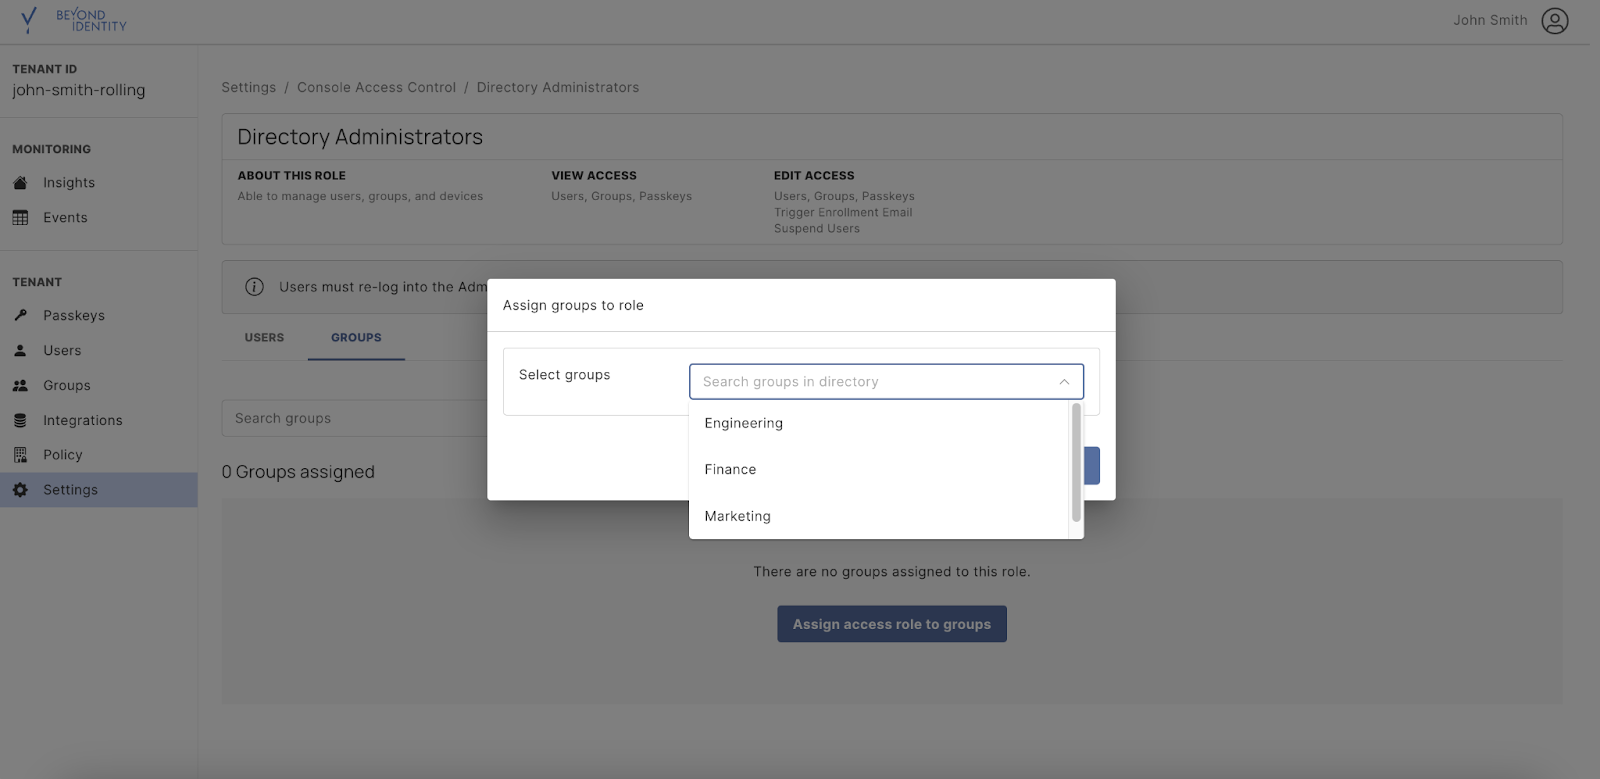Click the Integrations stack icon
Image resolution: width=1600 pixels, height=779 pixels.
(x=20, y=421)
